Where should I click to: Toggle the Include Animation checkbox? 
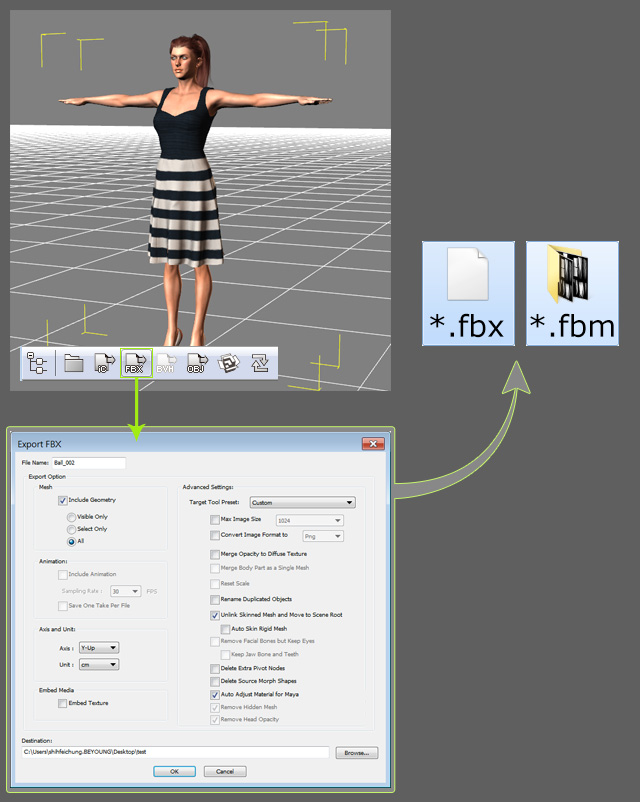[x=62, y=574]
